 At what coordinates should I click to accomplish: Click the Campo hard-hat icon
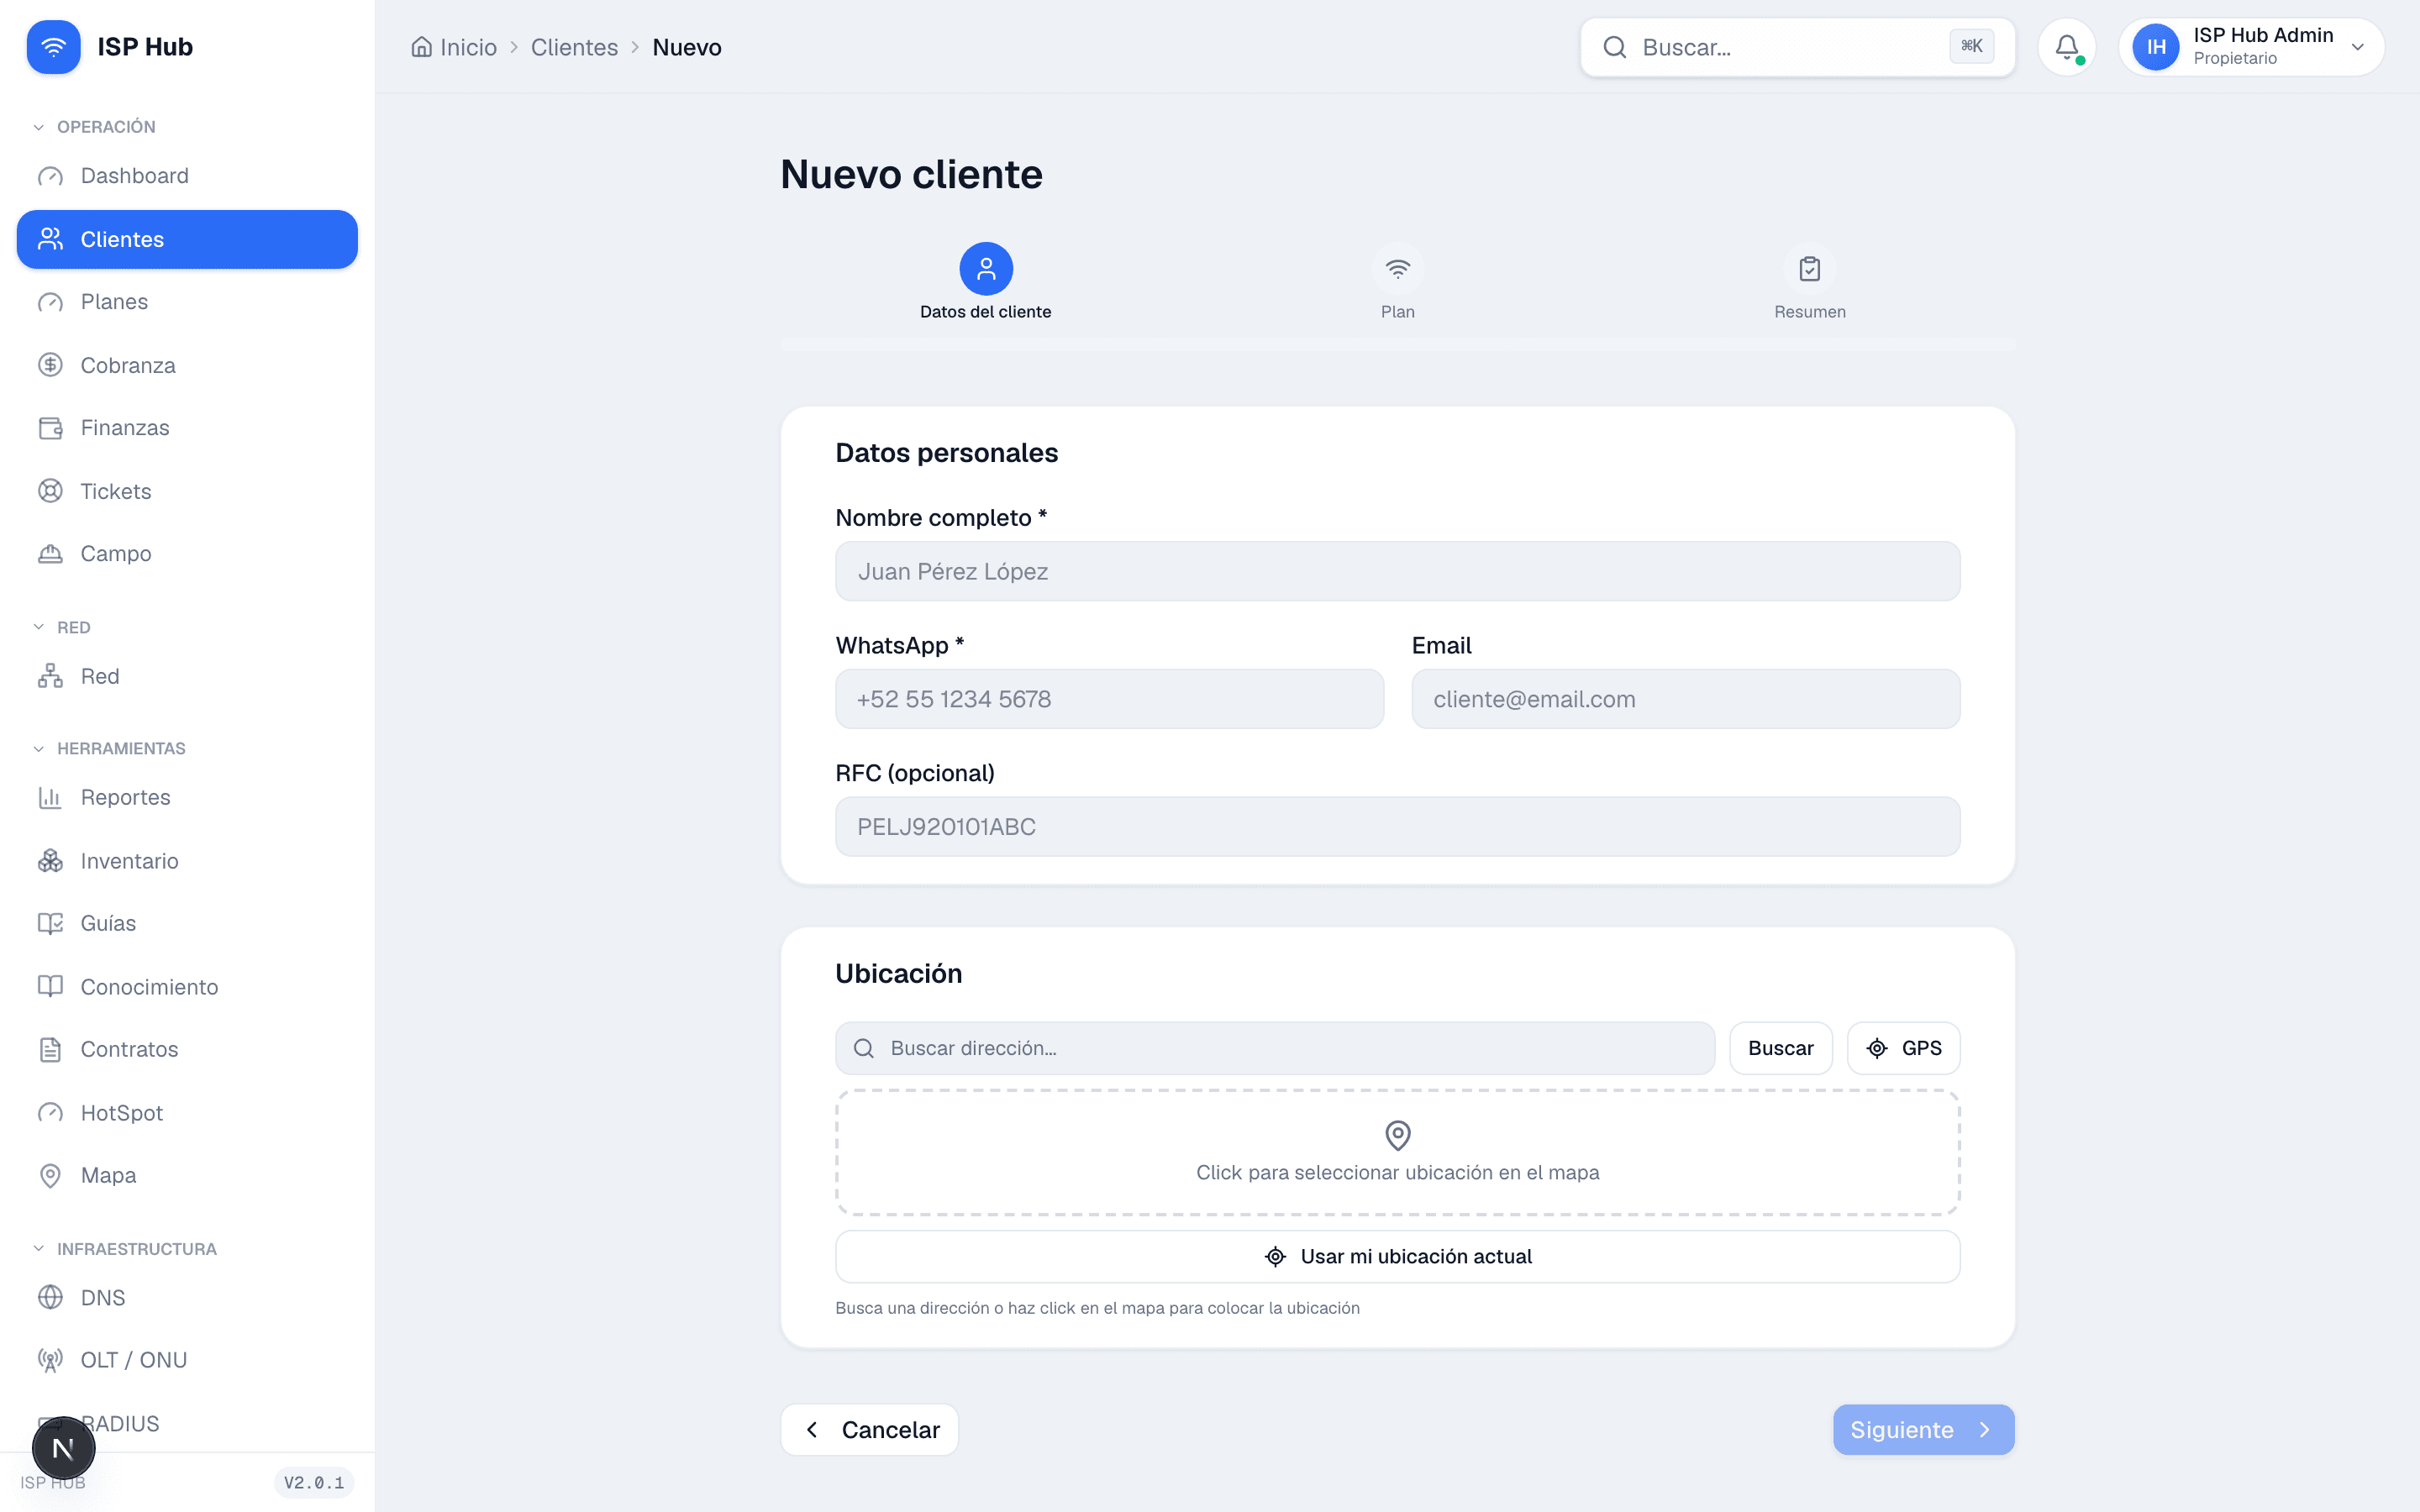(x=50, y=554)
